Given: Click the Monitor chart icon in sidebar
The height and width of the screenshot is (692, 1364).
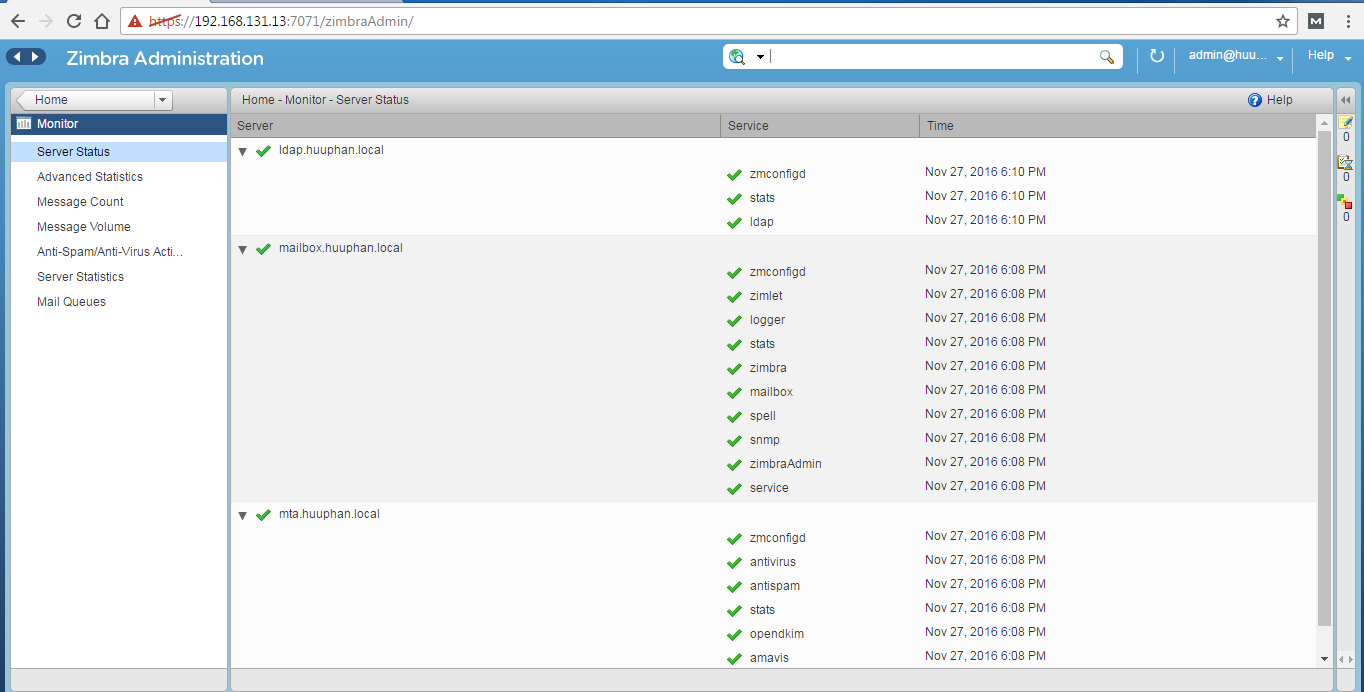Looking at the screenshot, I should pyautogui.click(x=24, y=124).
